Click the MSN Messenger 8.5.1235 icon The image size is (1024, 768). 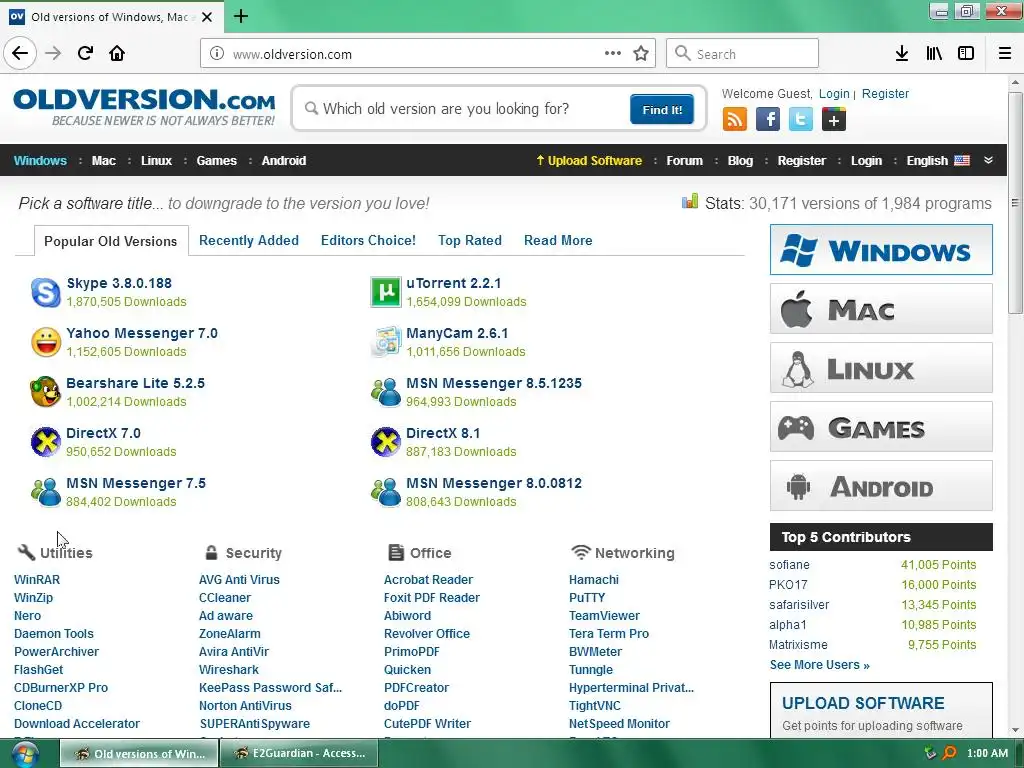[x=386, y=392]
